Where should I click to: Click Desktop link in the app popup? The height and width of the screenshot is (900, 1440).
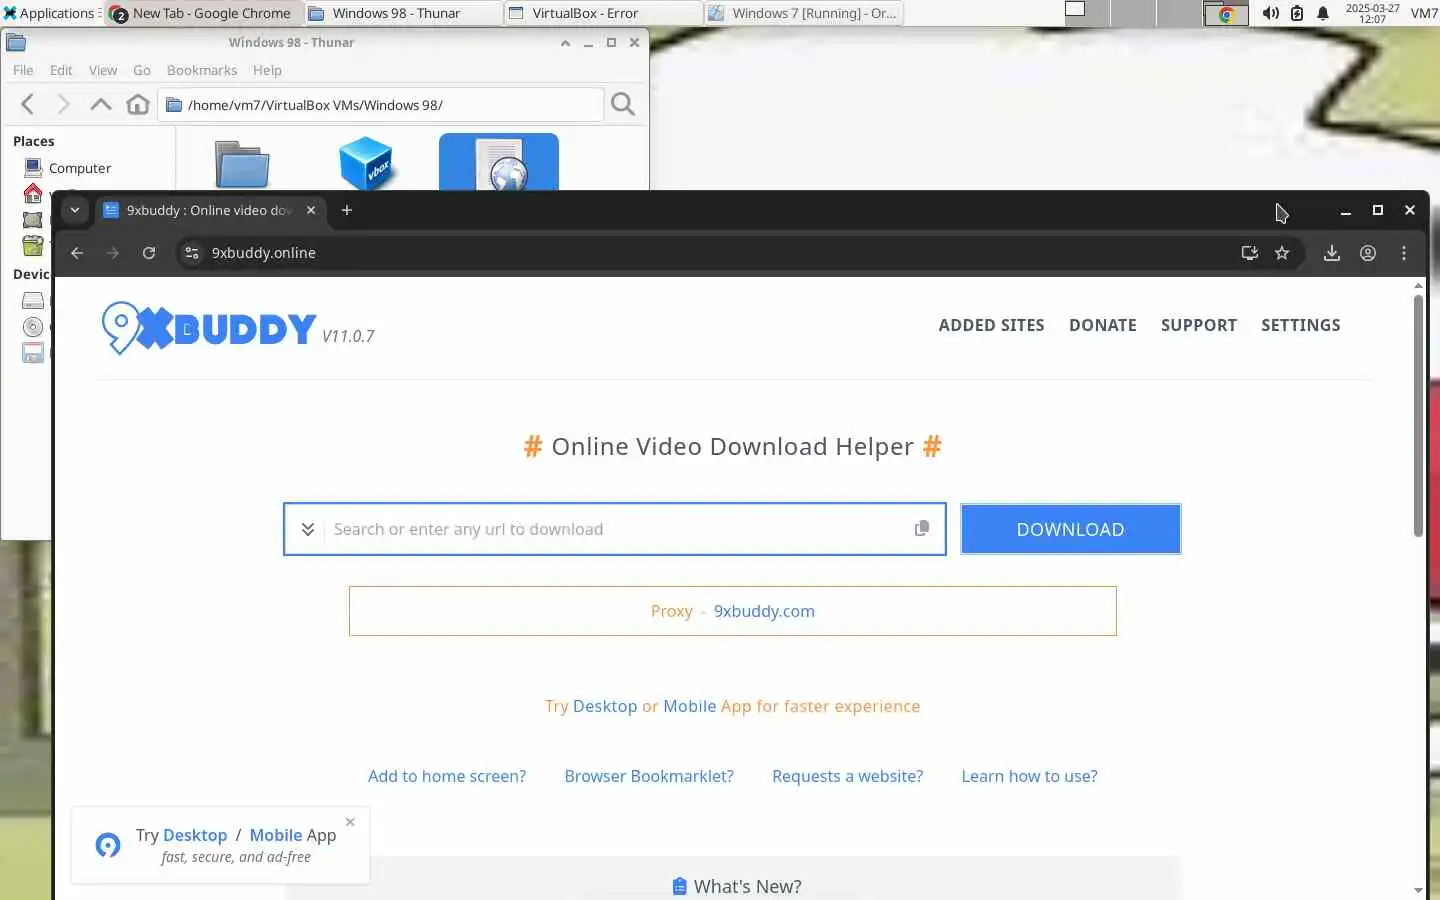(x=195, y=835)
